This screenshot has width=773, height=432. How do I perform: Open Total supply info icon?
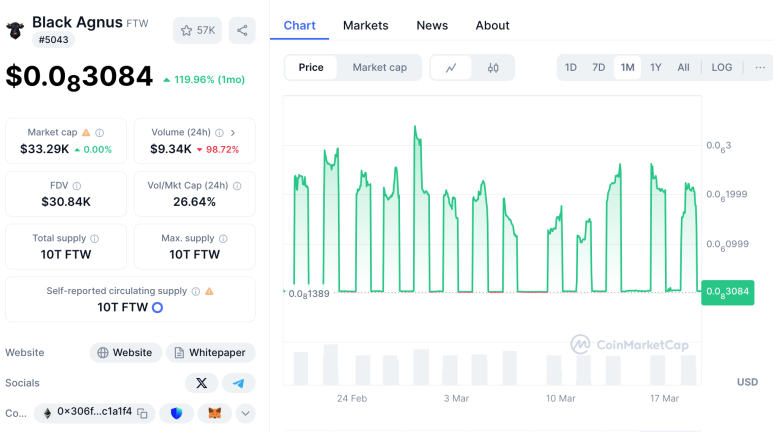[x=95, y=239]
